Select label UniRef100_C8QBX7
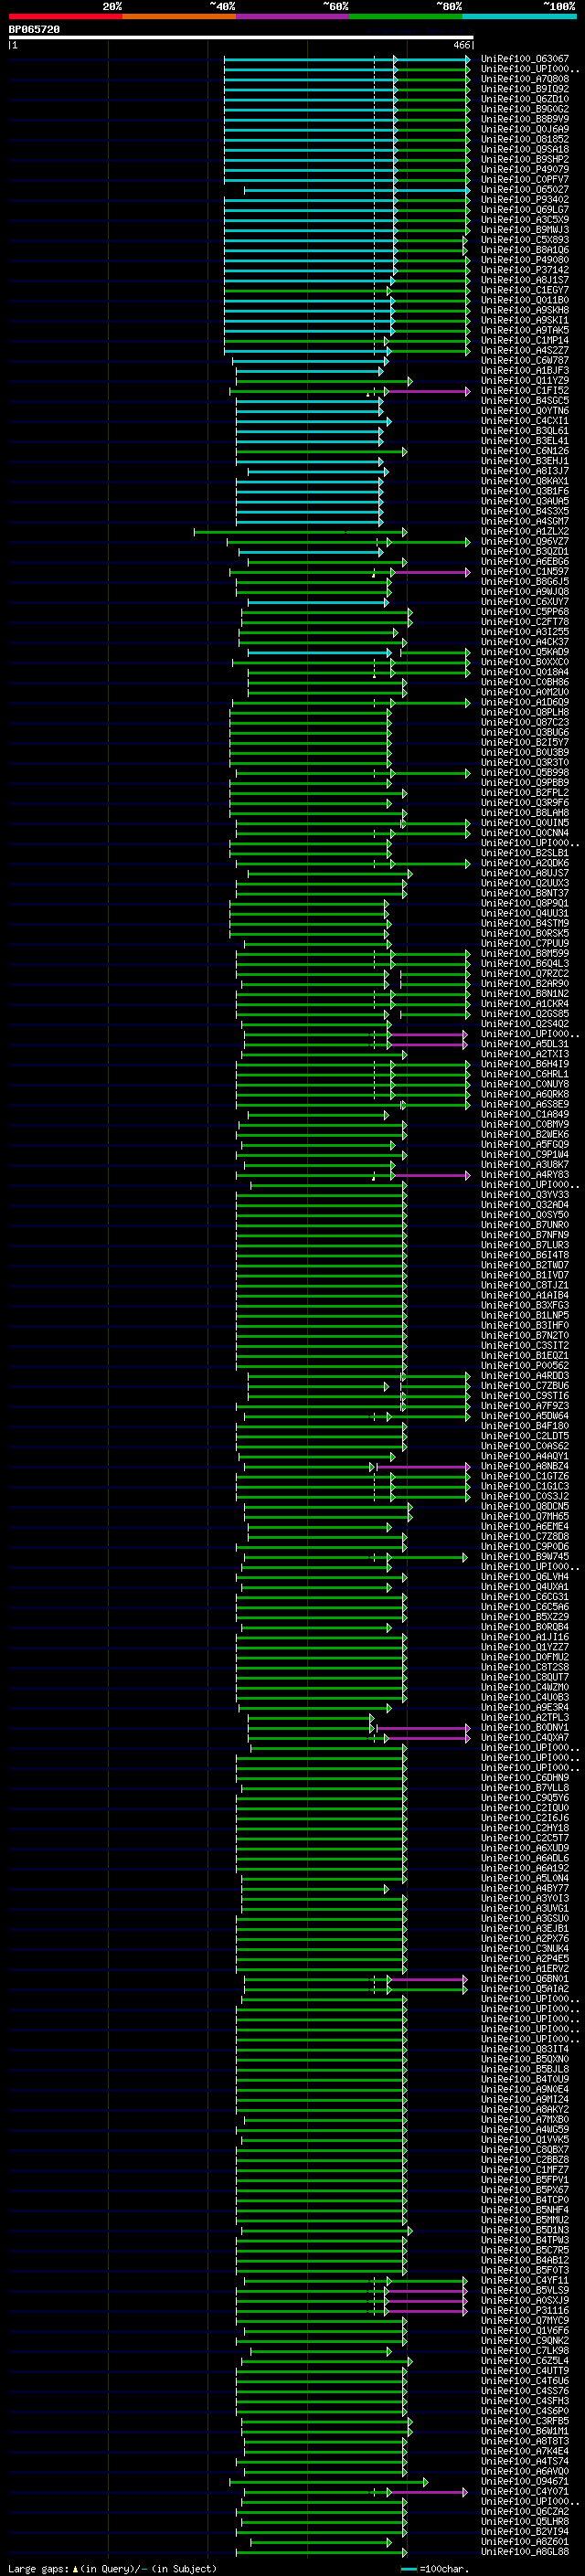Image resolution: width=585 pixels, height=2576 pixels. click(525, 2150)
